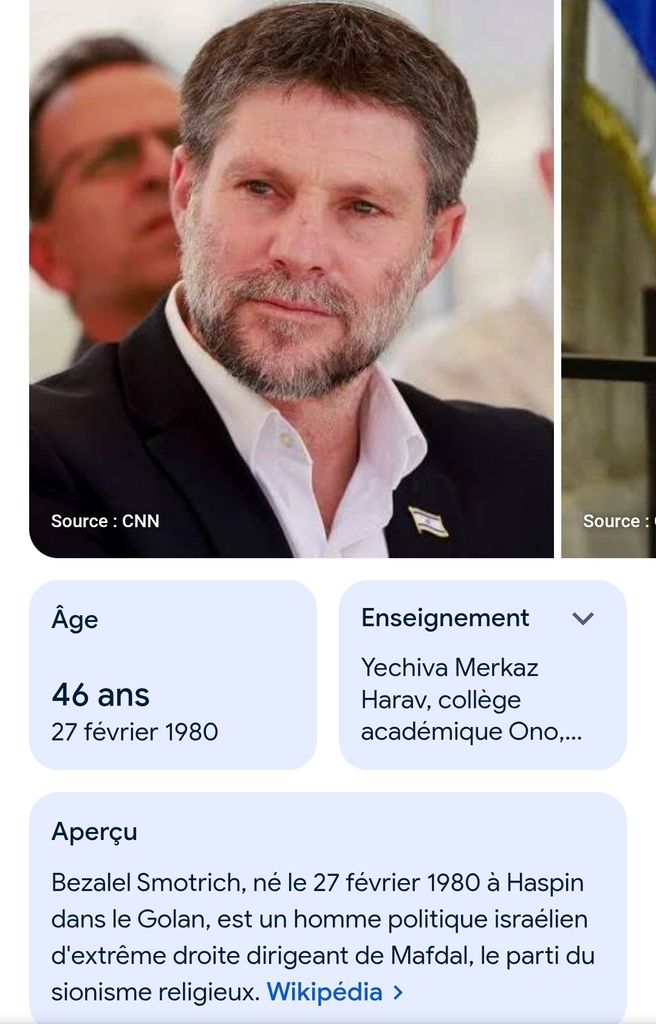
Task: Open the Wikipédia link
Action: [324, 992]
